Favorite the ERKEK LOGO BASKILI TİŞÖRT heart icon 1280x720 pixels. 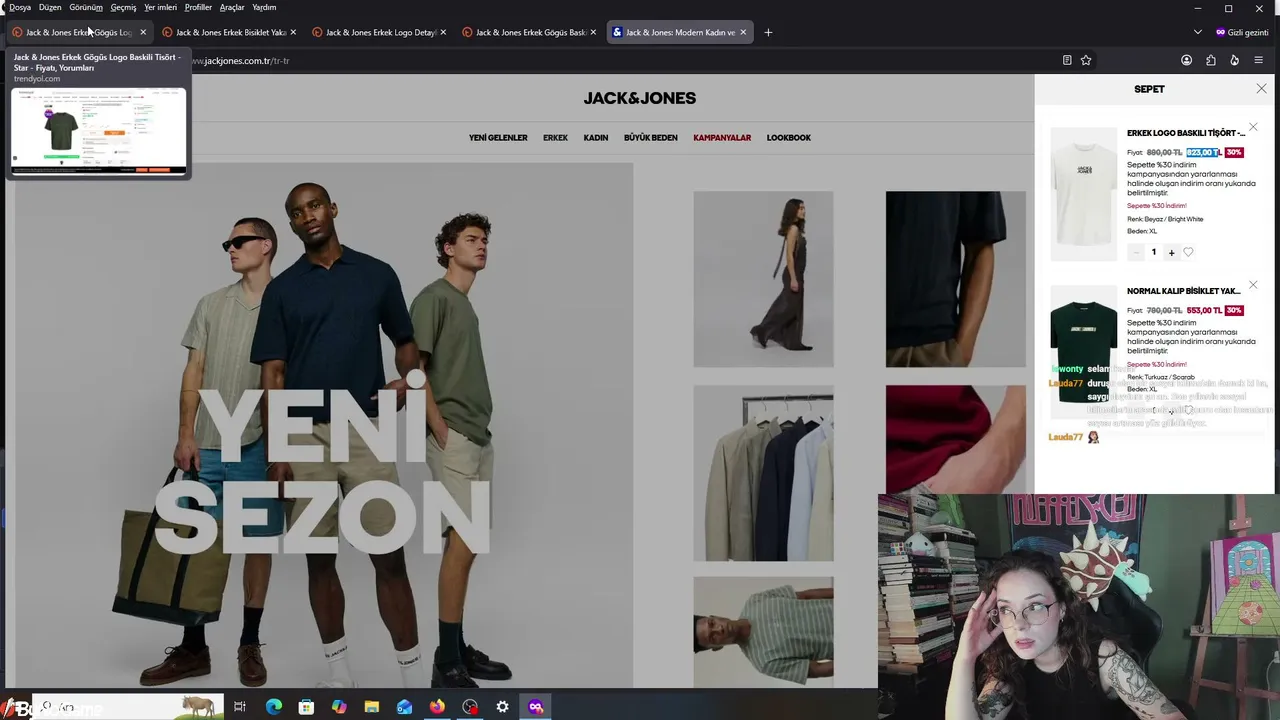coord(1188,252)
